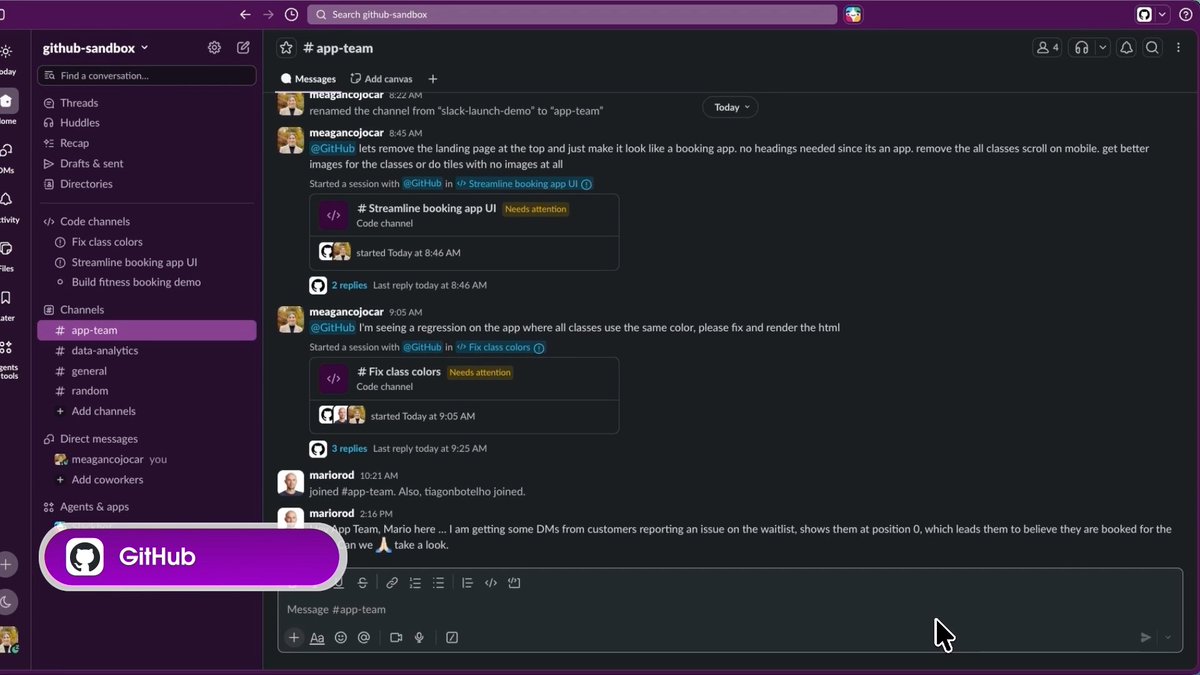Toggle code block formatting
The width and height of the screenshot is (1200, 675).
click(x=514, y=583)
